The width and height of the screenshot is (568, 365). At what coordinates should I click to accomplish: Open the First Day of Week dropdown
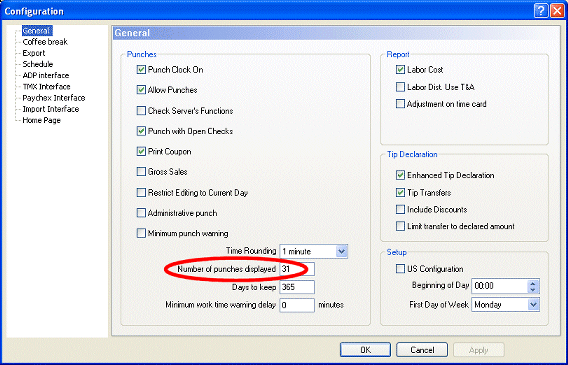[x=533, y=305]
